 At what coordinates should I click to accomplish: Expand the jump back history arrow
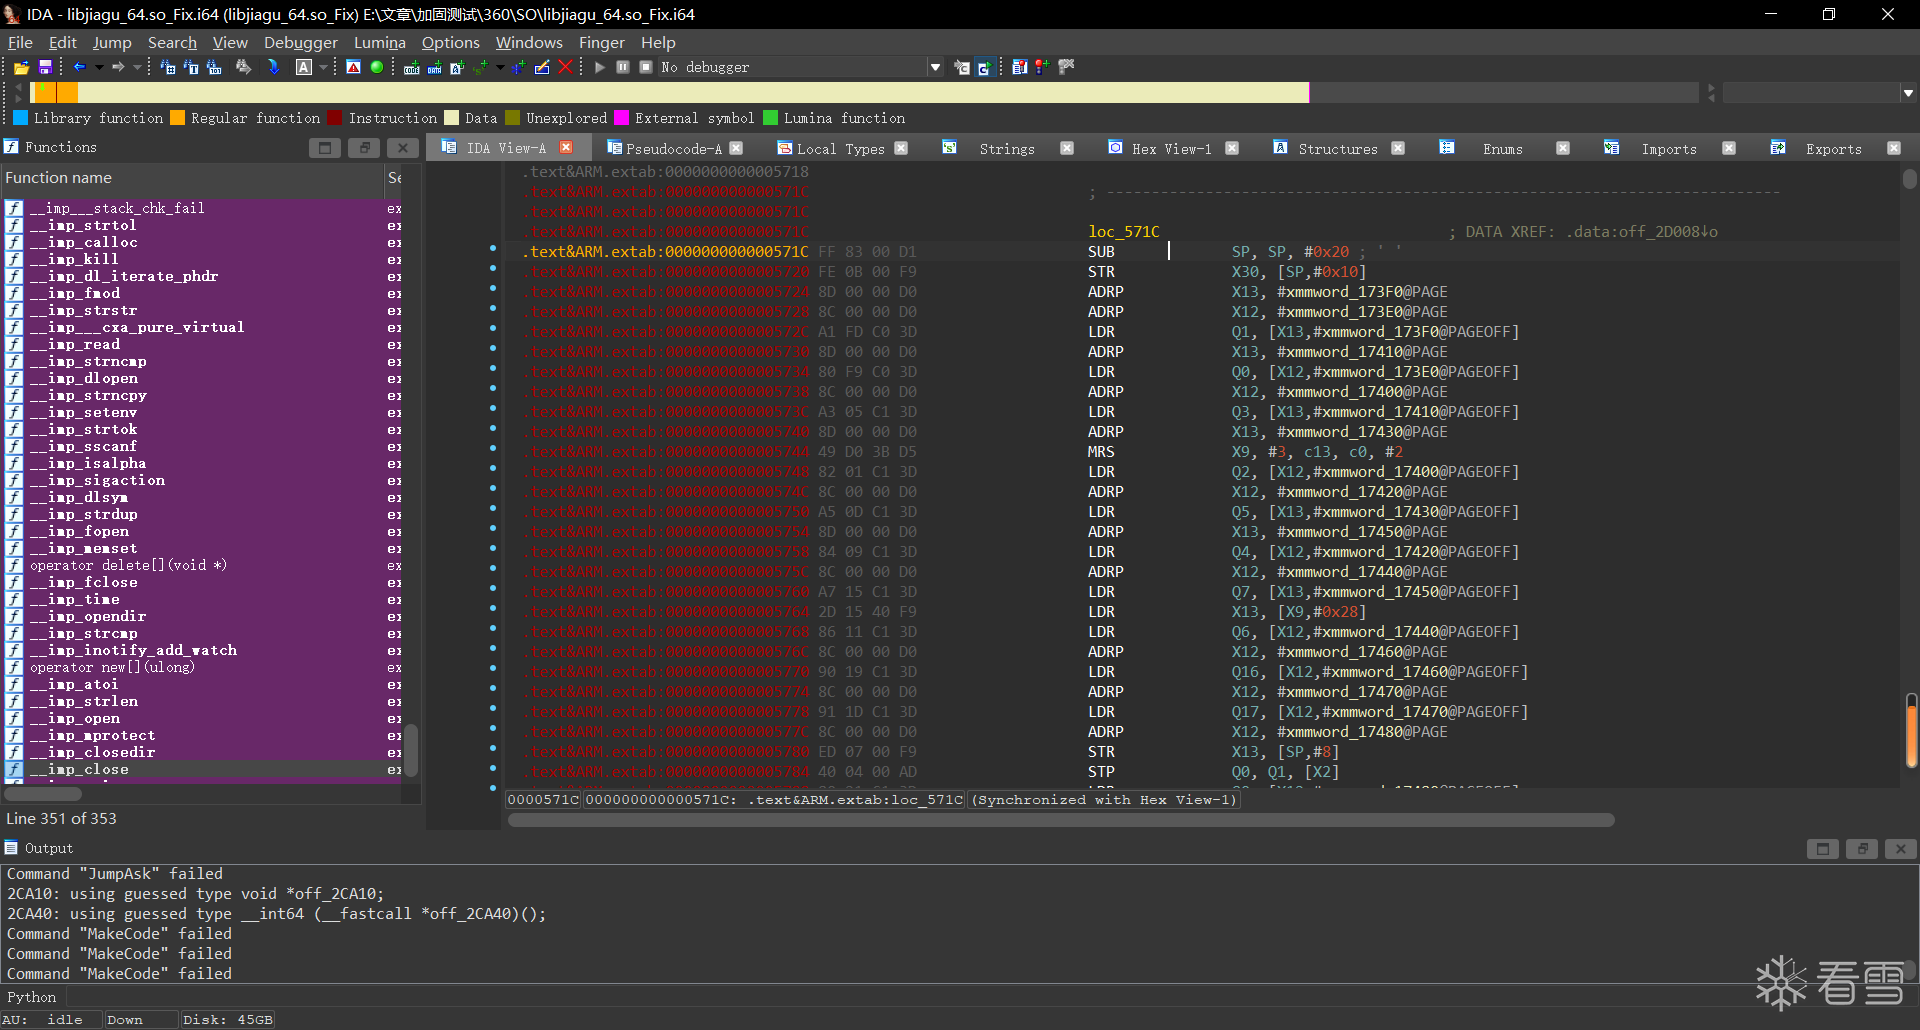[x=99, y=67]
